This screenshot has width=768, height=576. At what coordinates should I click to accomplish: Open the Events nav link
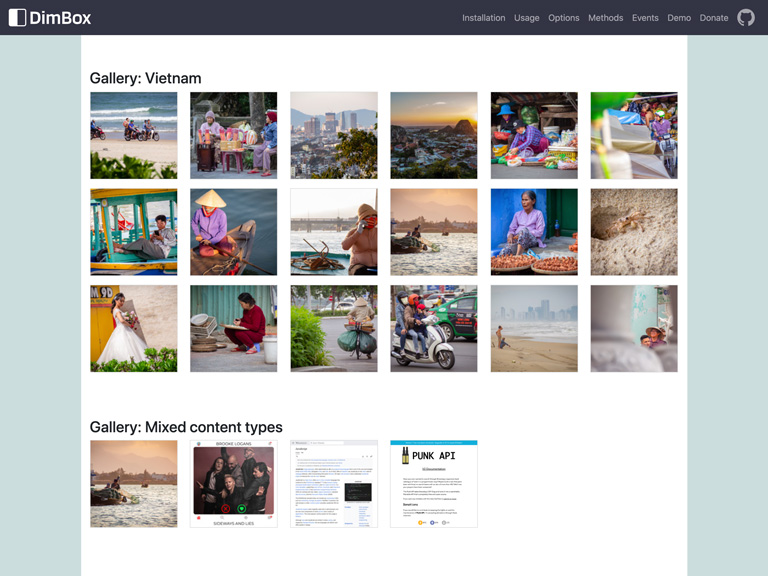tap(645, 18)
